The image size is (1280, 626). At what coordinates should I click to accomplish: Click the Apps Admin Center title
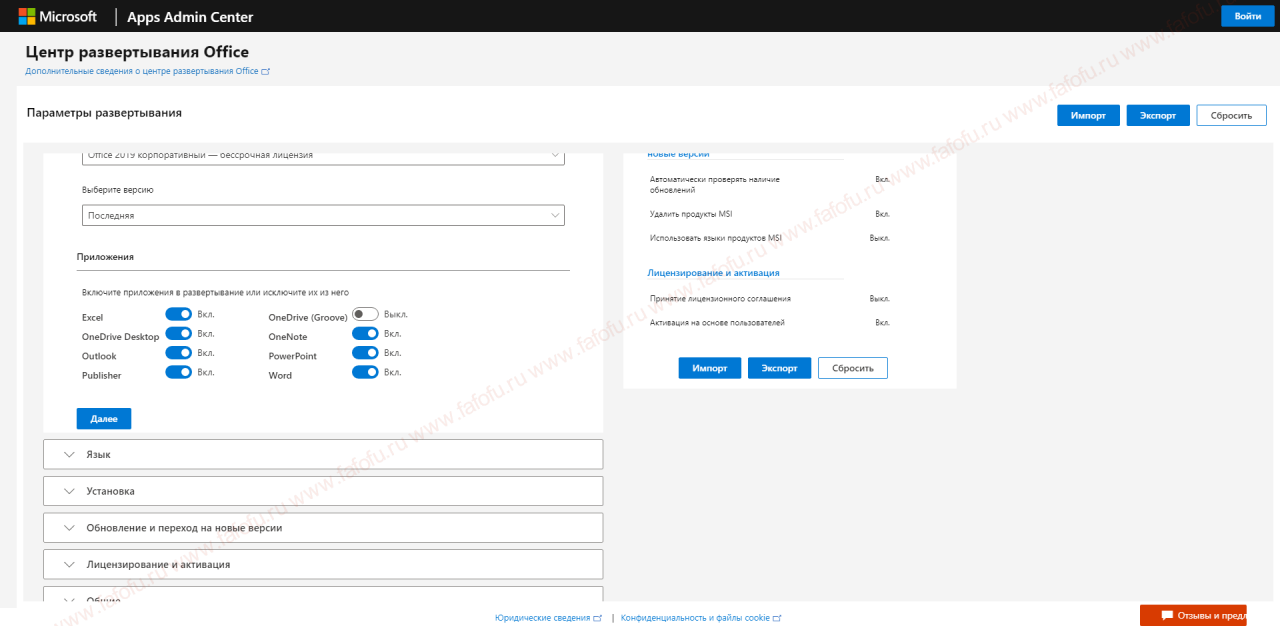click(190, 17)
